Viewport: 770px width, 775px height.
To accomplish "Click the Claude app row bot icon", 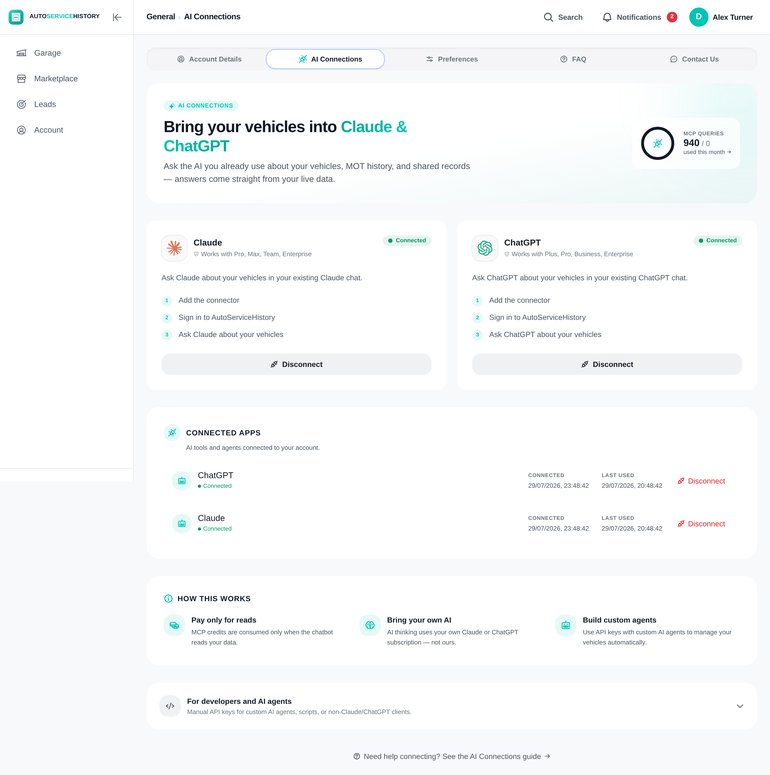I will pos(181,523).
